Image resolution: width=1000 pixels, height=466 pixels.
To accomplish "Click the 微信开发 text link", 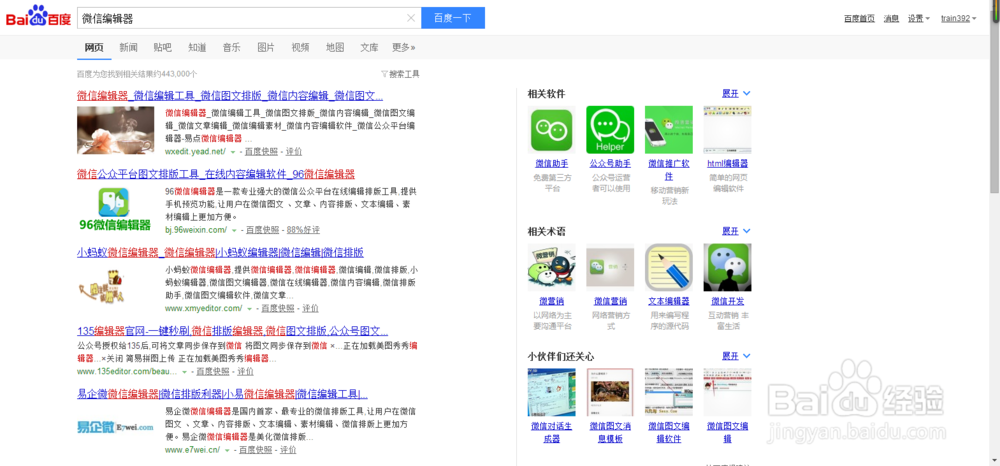I will (728, 302).
